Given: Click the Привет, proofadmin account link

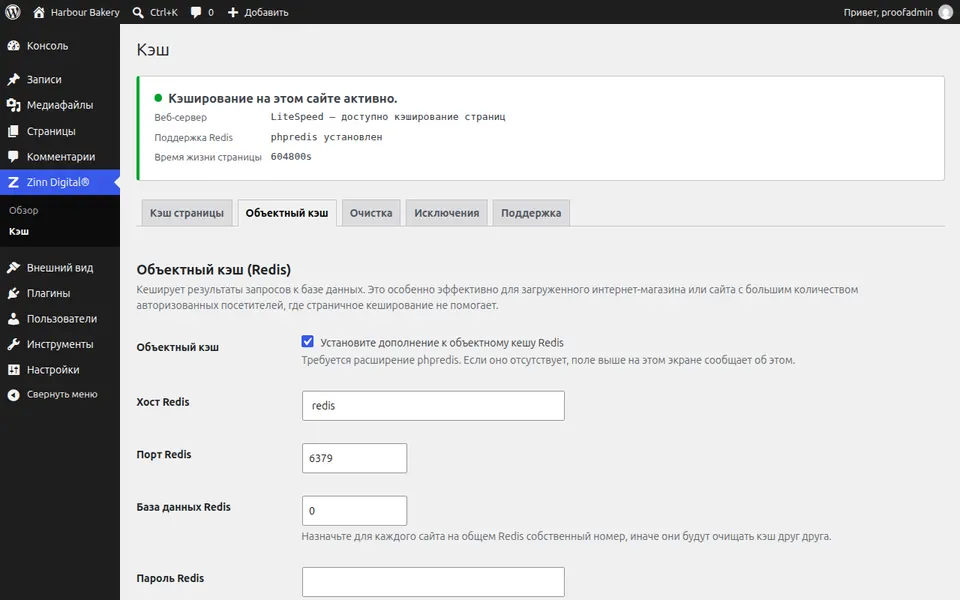Looking at the screenshot, I should click(888, 12).
